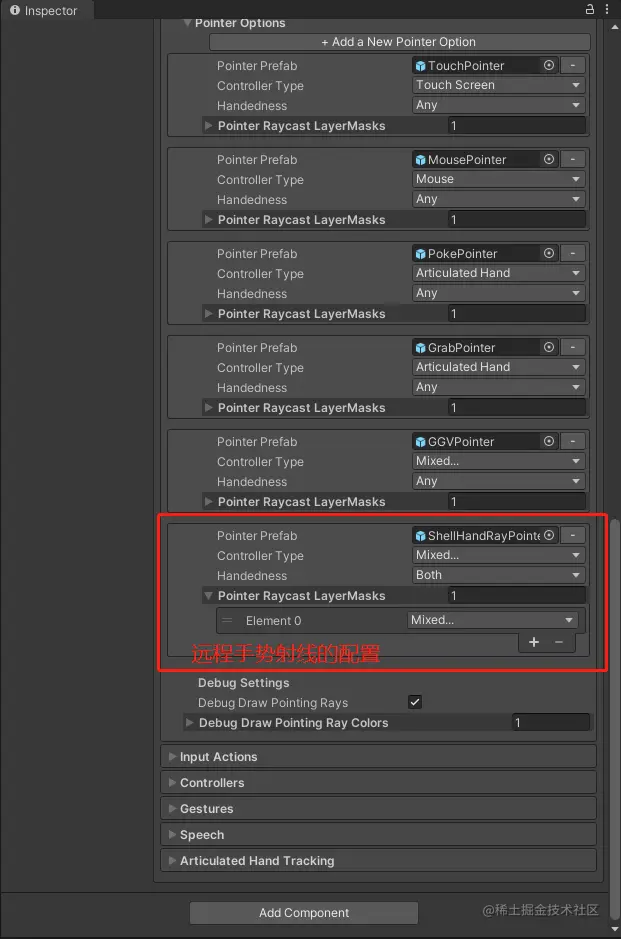
Task: Open GGVPointer Handedness Any dropdown
Action: pos(498,481)
